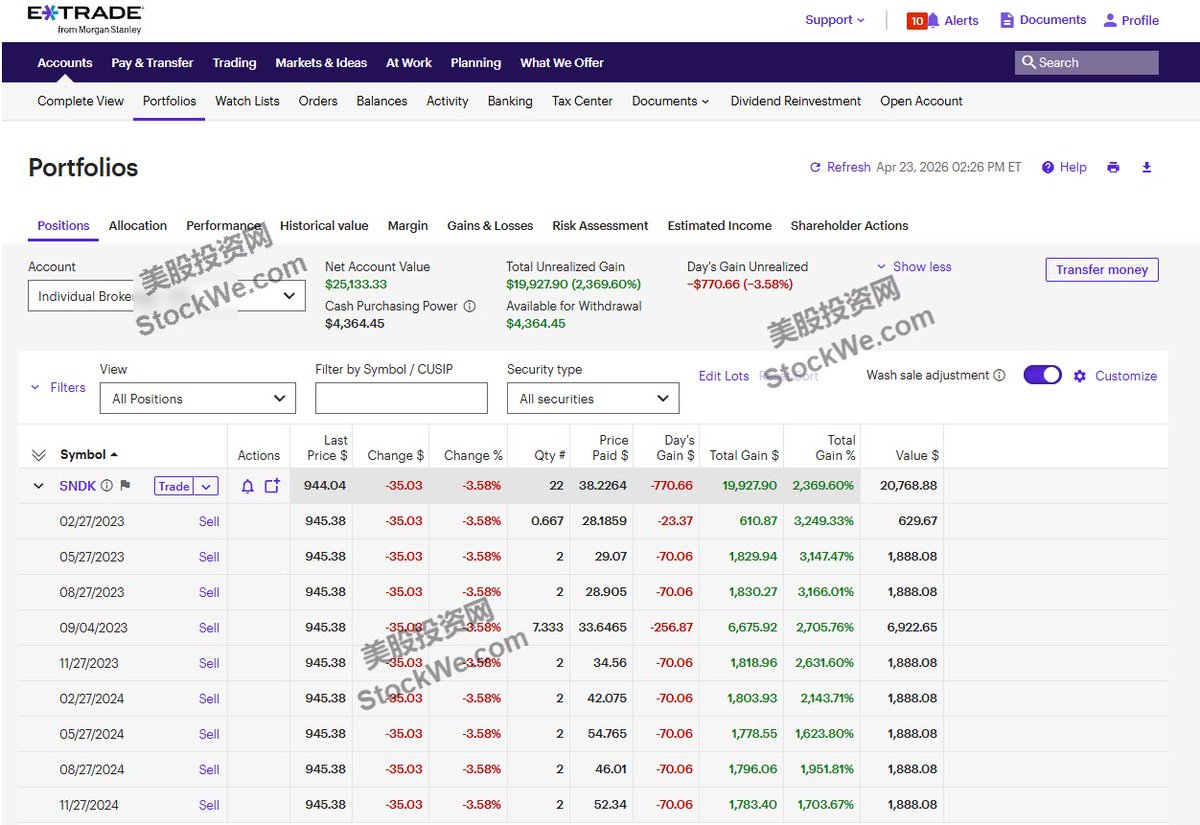Screen dimensions: 1200x825
Task: Open Customize gear settings
Action: tap(1115, 376)
